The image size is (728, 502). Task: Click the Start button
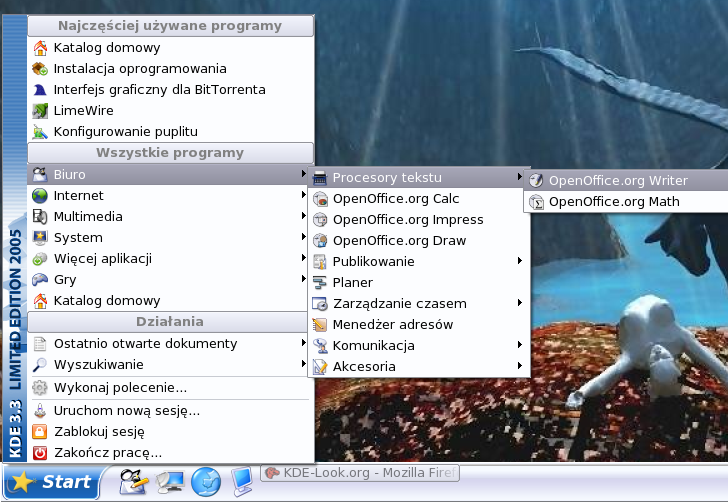[x=52, y=482]
